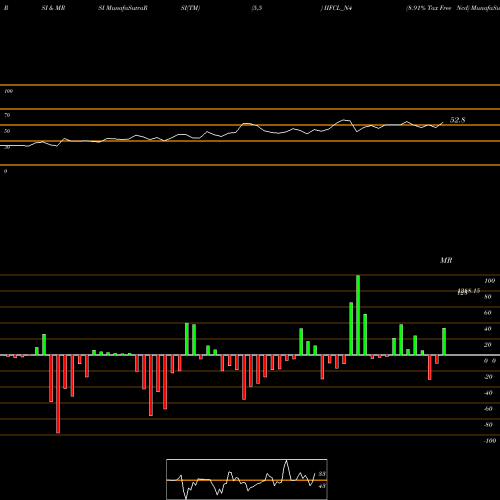This screenshot has width=500, height=500.
Task: Click the "SI & MR" header text
Action: 53,8
